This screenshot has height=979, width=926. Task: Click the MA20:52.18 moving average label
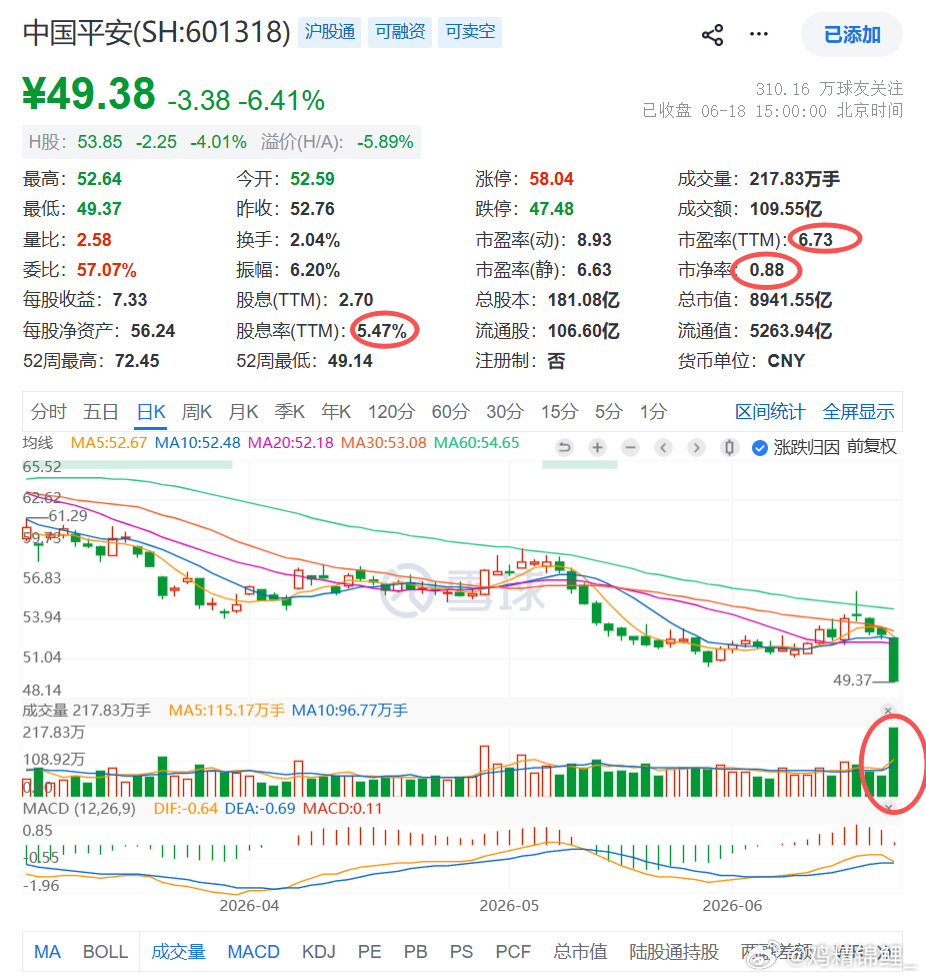pyautogui.click(x=291, y=443)
